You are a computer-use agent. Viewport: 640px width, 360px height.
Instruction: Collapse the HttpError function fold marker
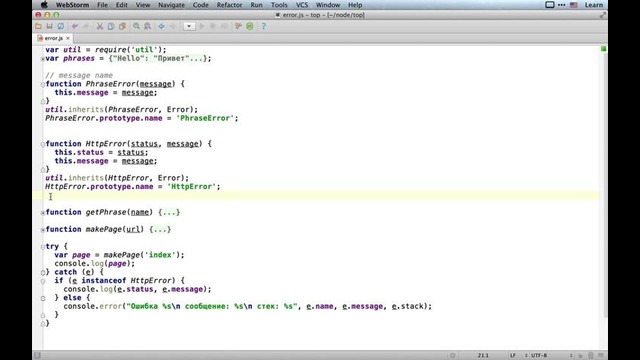pyautogui.click(x=43, y=144)
